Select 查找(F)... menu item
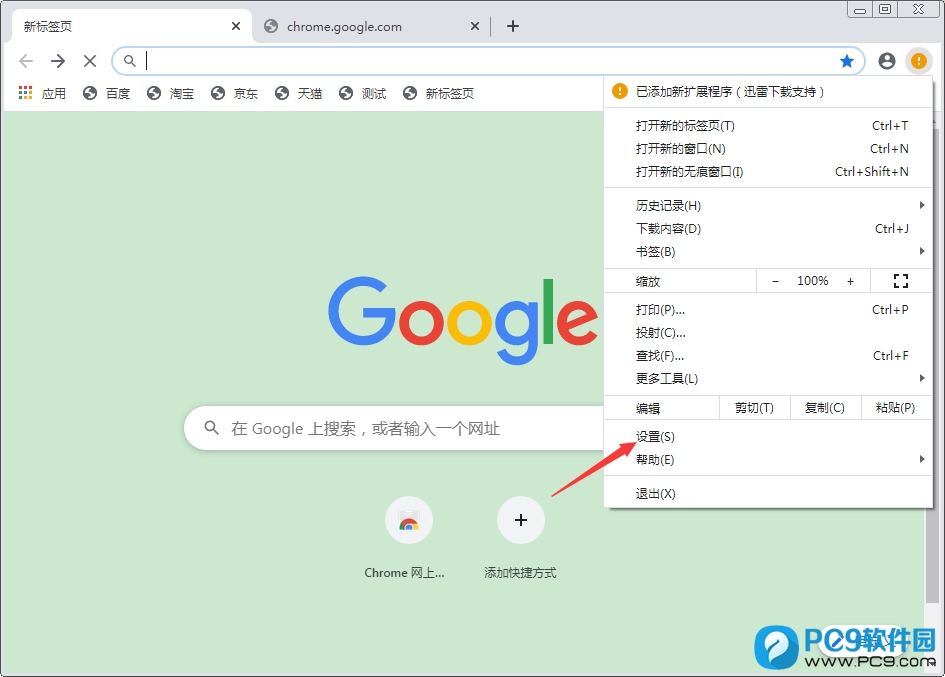 (x=768, y=356)
